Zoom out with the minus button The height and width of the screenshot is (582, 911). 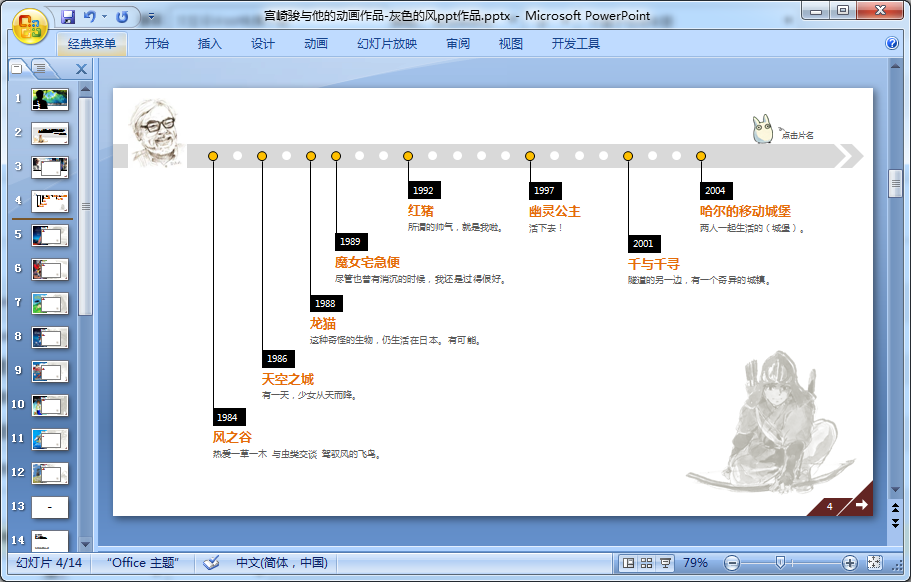[x=732, y=563]
